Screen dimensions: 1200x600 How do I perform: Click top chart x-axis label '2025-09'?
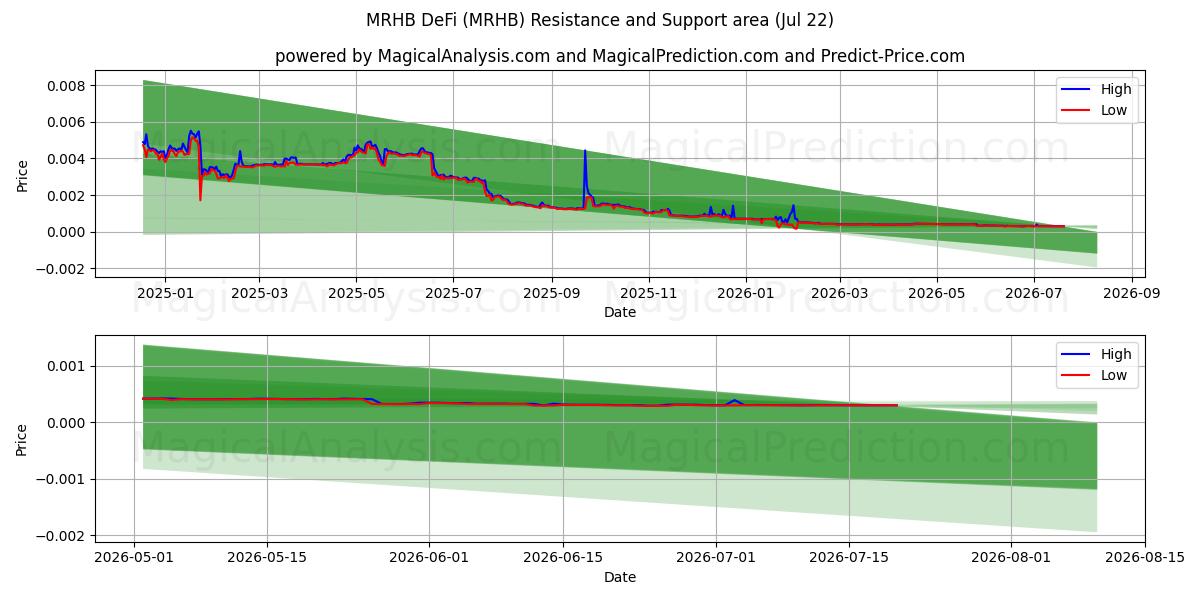[552, 294]
